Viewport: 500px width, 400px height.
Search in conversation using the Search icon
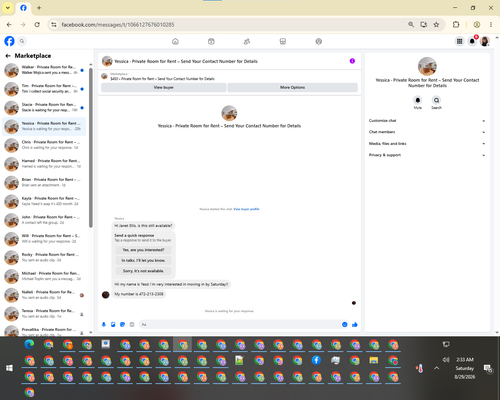[x=436, y=100]
